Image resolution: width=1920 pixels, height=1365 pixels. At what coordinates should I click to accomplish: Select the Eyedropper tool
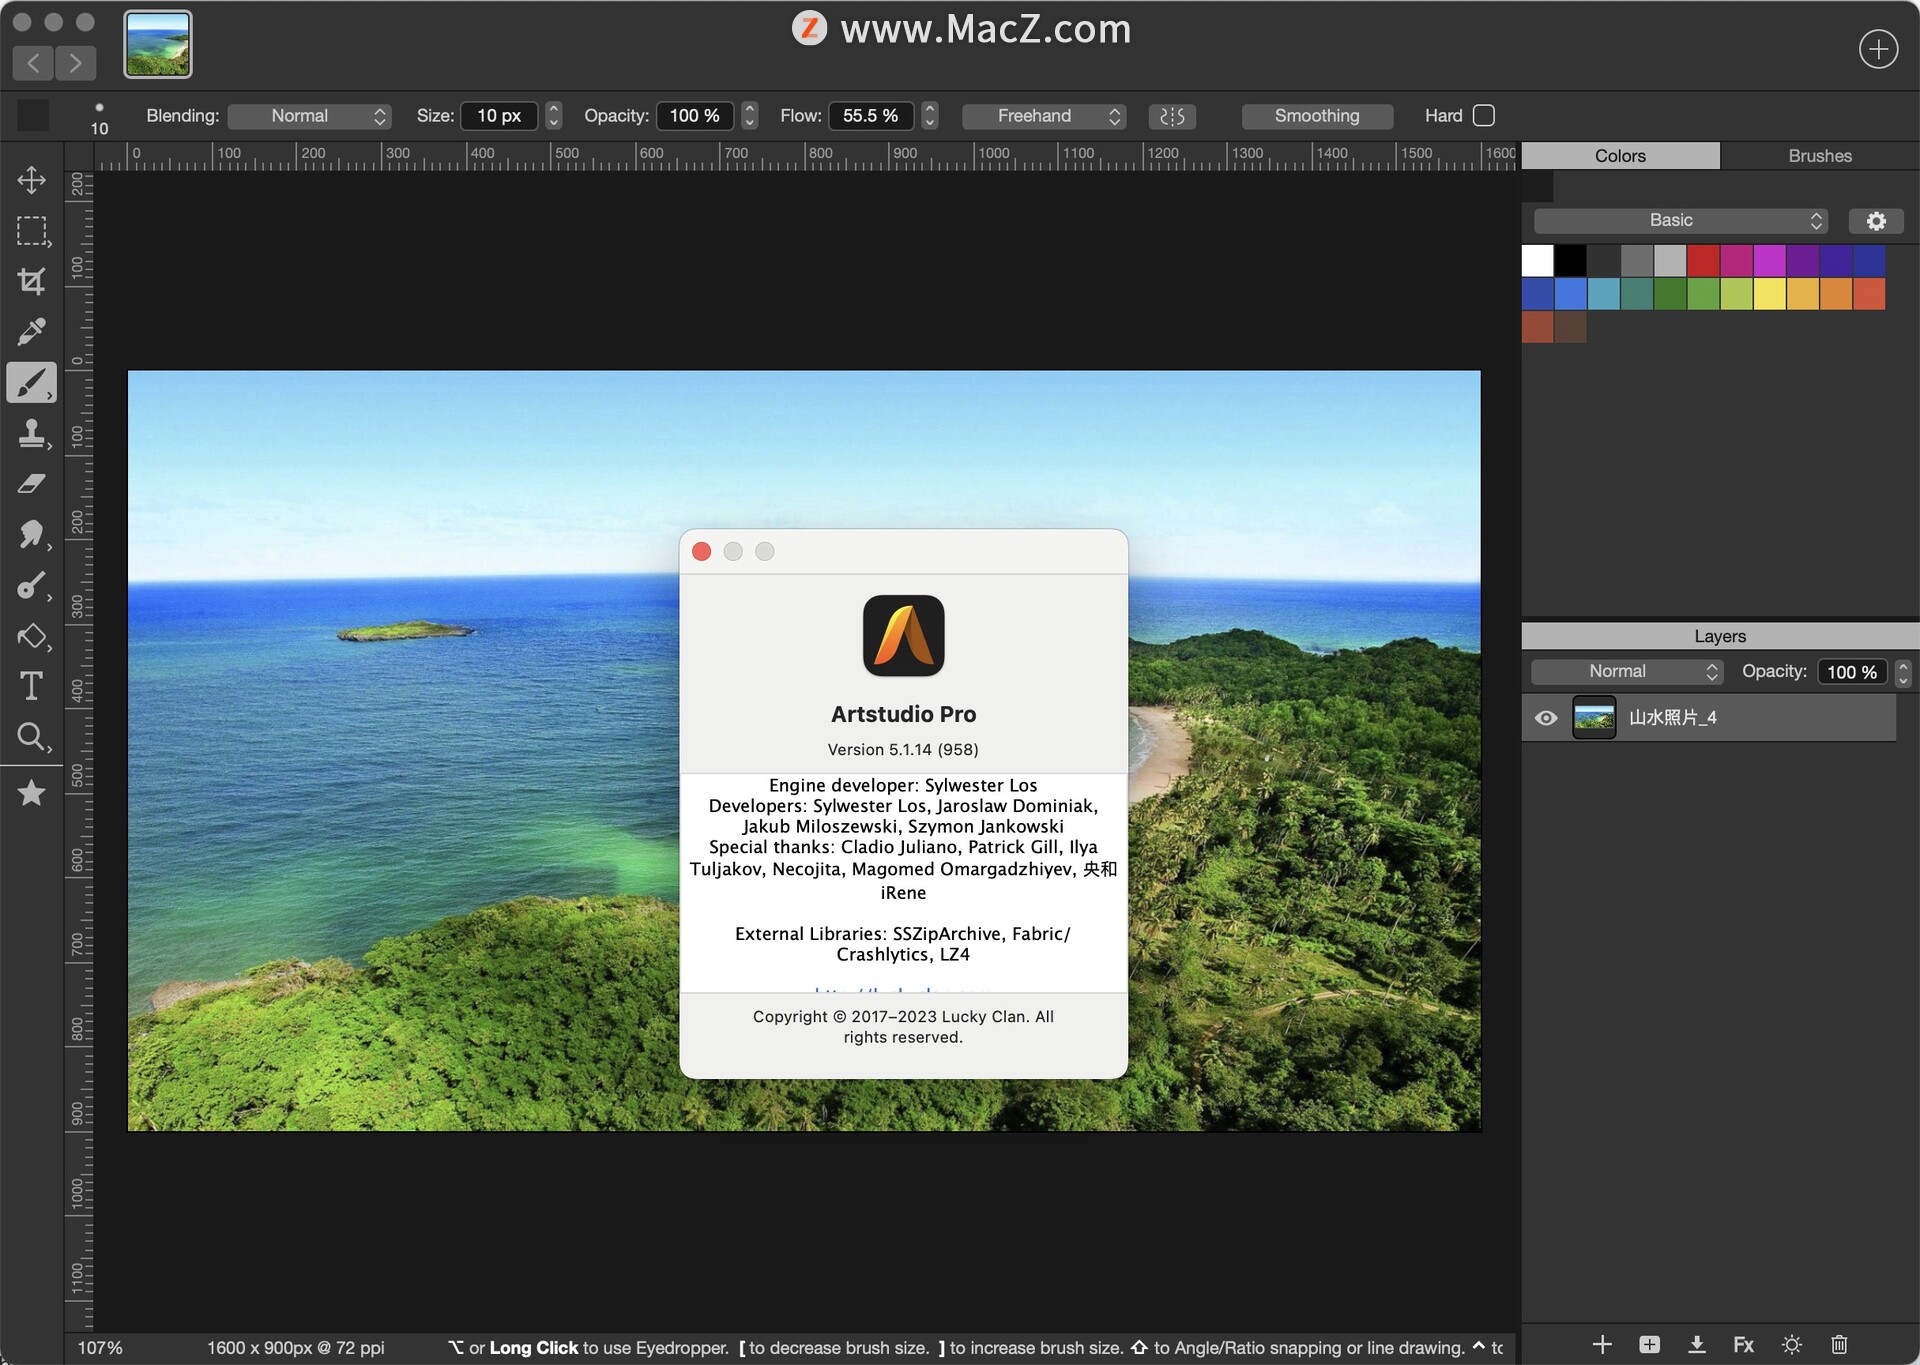pos(31,331)
